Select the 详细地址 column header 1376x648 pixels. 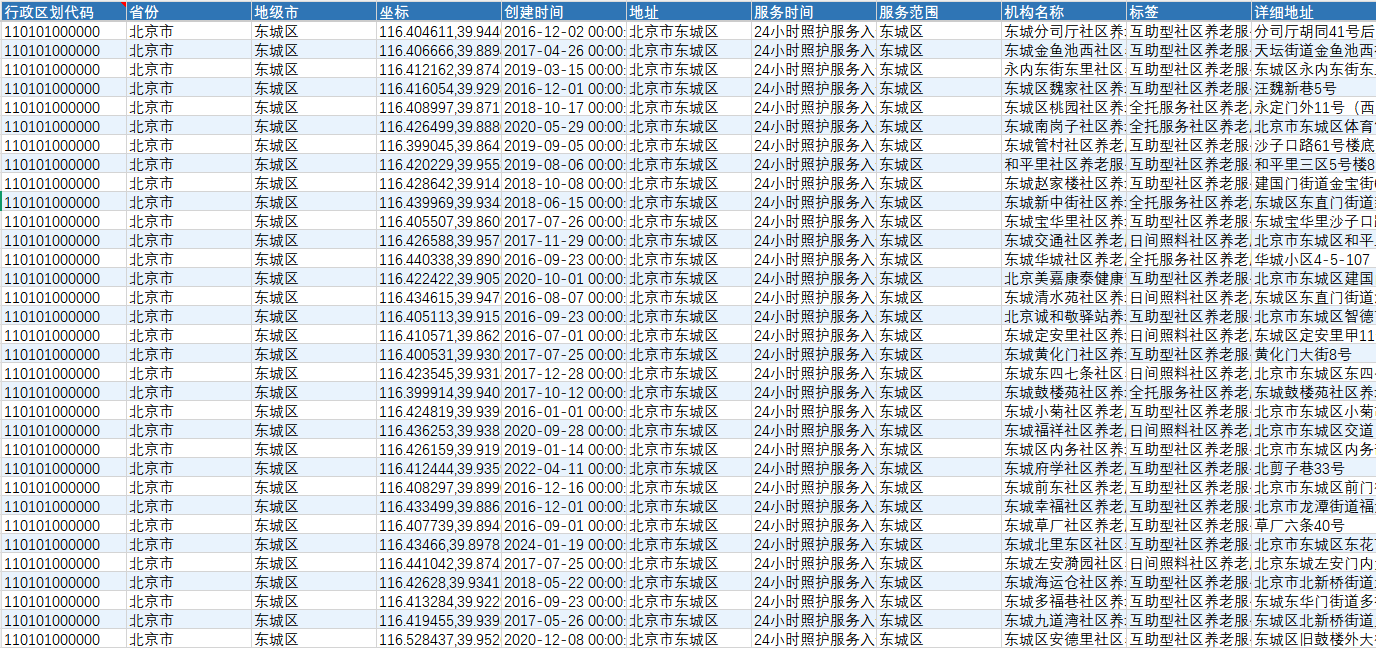point(1313,12)
